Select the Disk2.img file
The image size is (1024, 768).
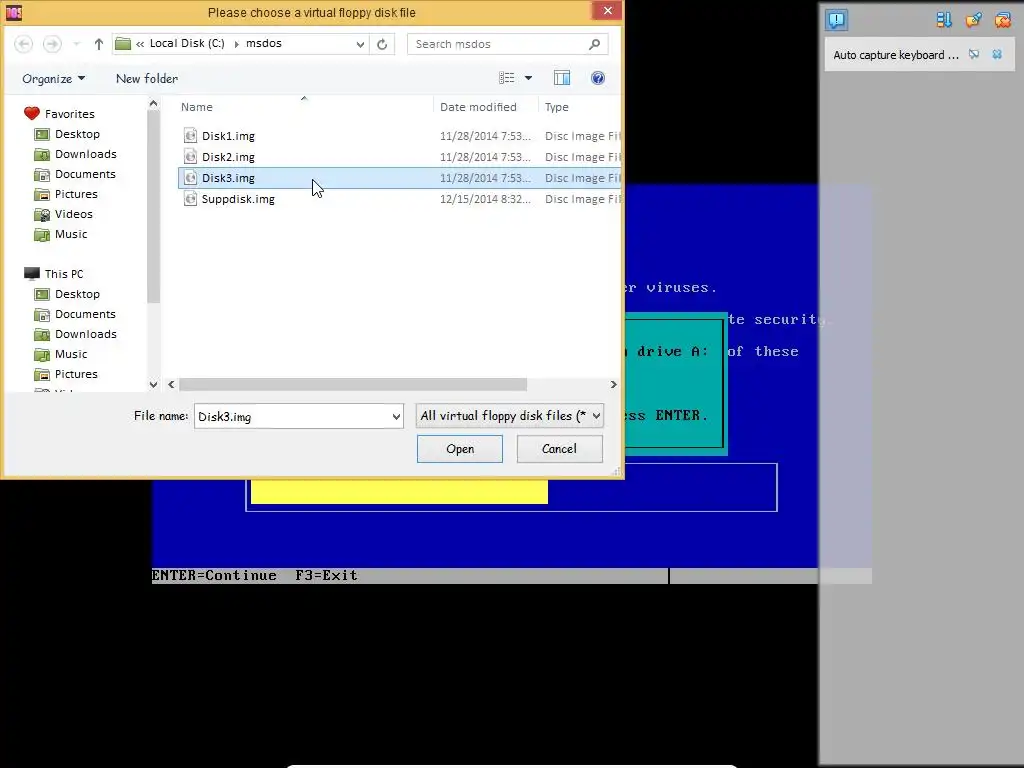pos(400,157)
